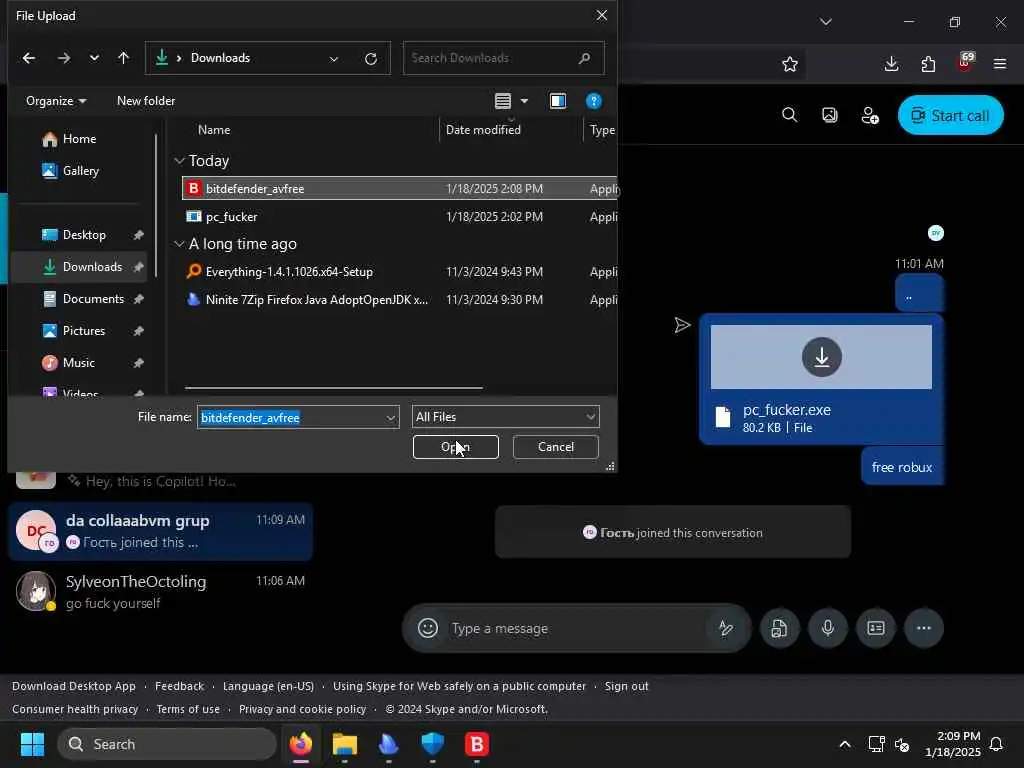Screen dimensions: 1024x768
Task: Close the File Upload dialog
Action: click(601, 15)
